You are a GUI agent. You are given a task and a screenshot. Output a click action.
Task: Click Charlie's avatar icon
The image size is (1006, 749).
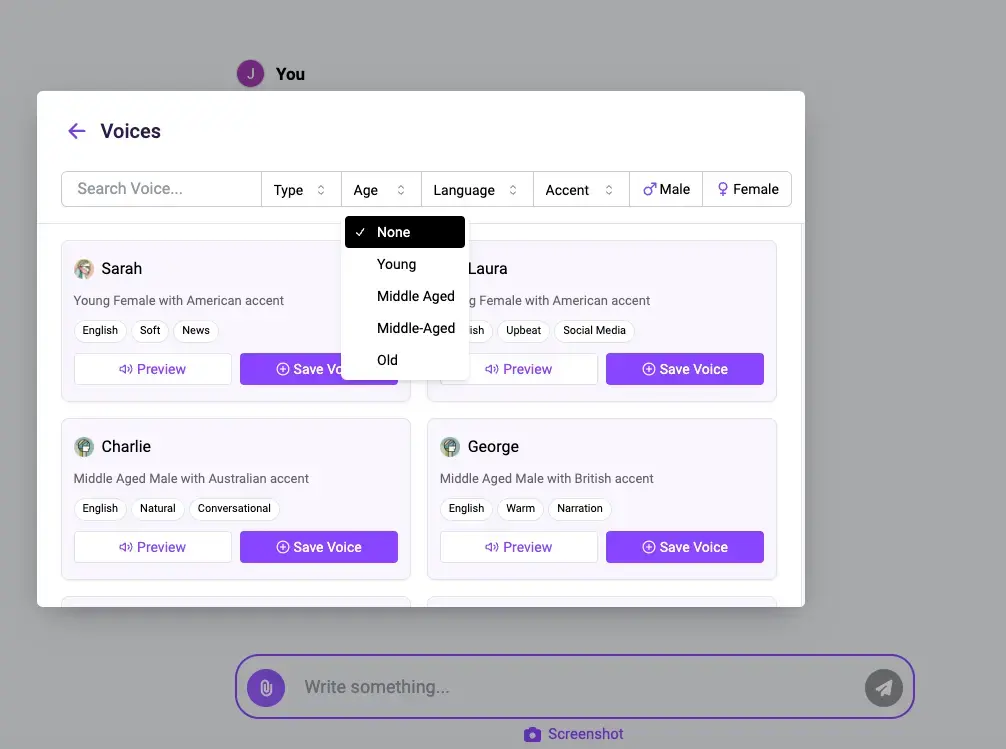(x=84, y=447)
